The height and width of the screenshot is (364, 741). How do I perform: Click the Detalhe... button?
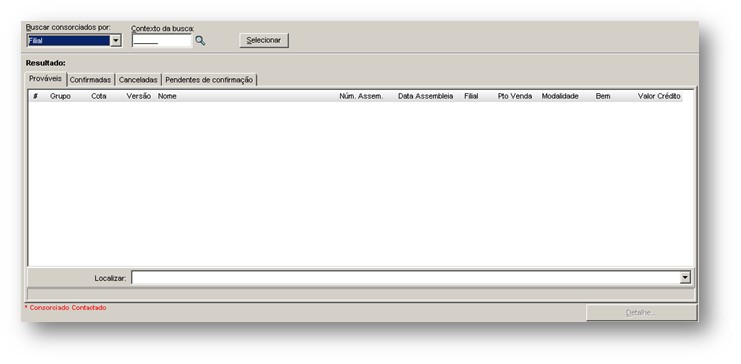[x=641, y=313]
